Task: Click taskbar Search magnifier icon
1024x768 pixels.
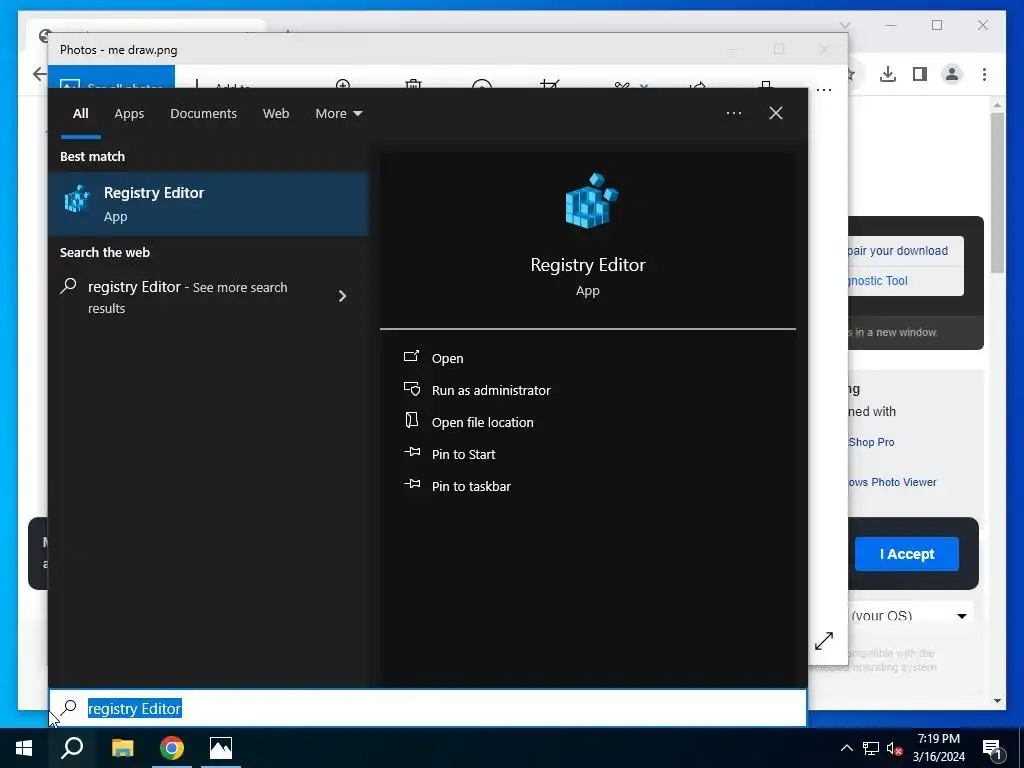Action: click(x=72, y=748)
